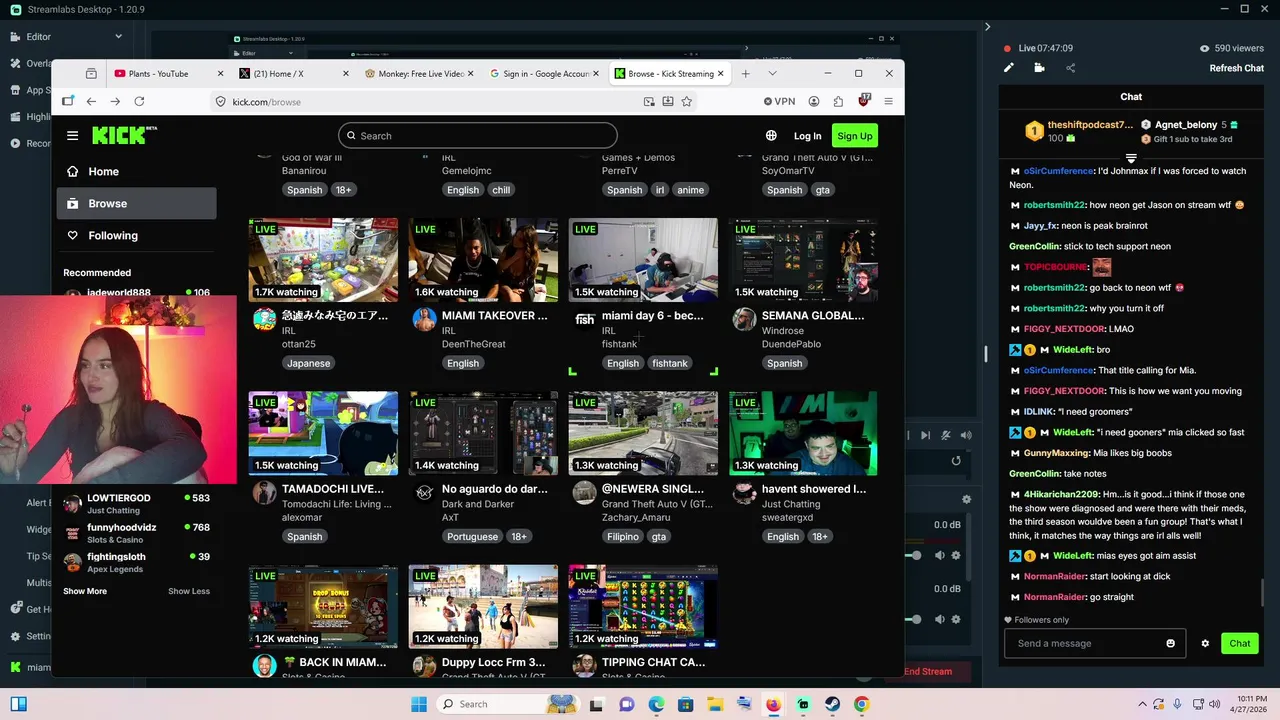The height and width of the screenshot is (720, 1280).
Task: Open emoji picker in chat input
Action: (1170, 643)
